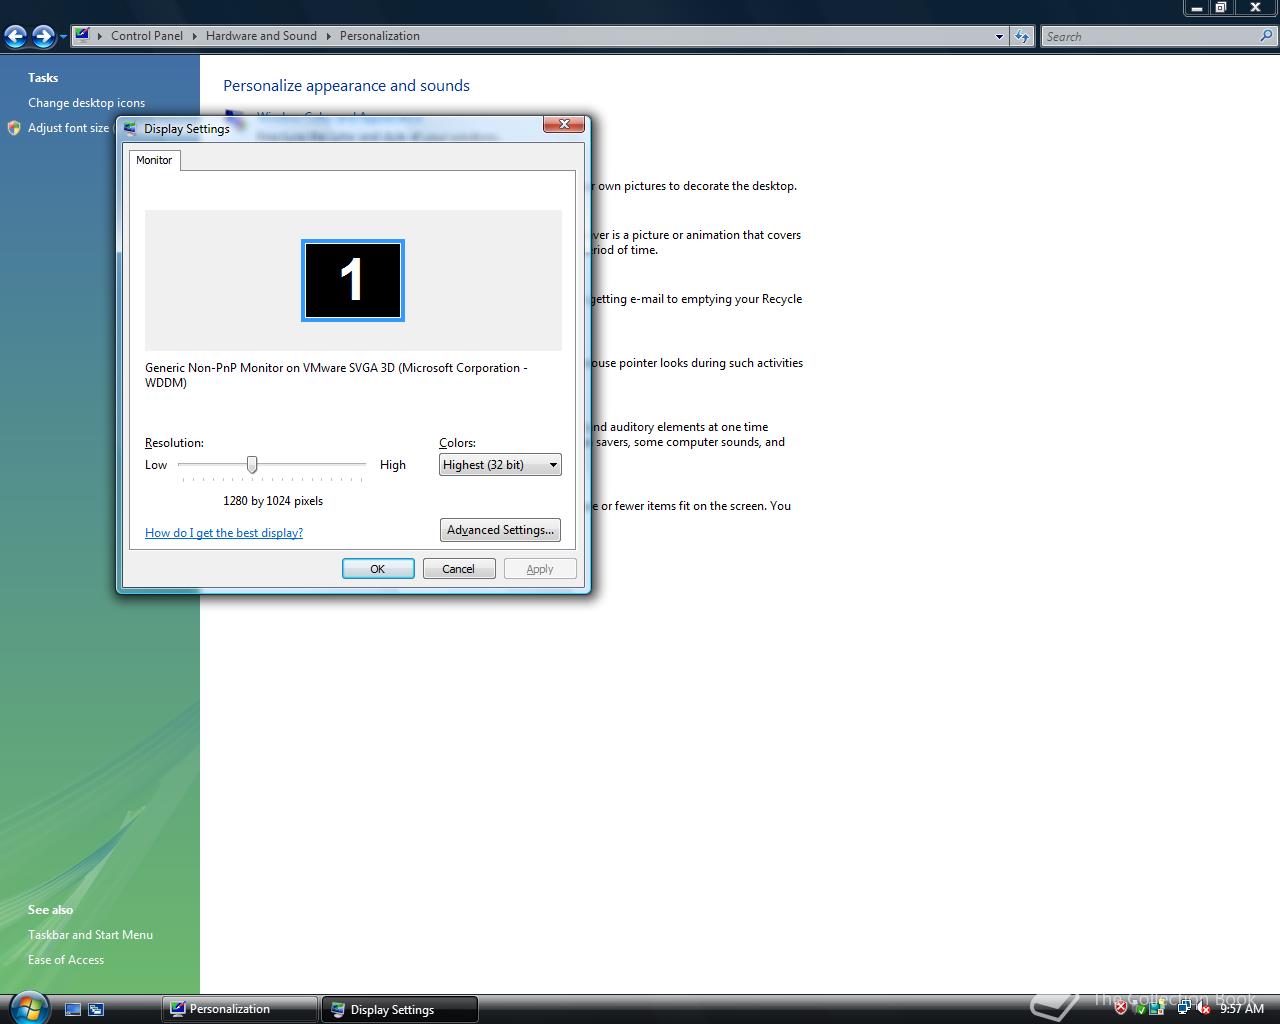This screenshot has width=1280, height=1024.
Task: Click Switch between windows quick launch icon
Action: pyautogui.click(x=96, y=1009)
